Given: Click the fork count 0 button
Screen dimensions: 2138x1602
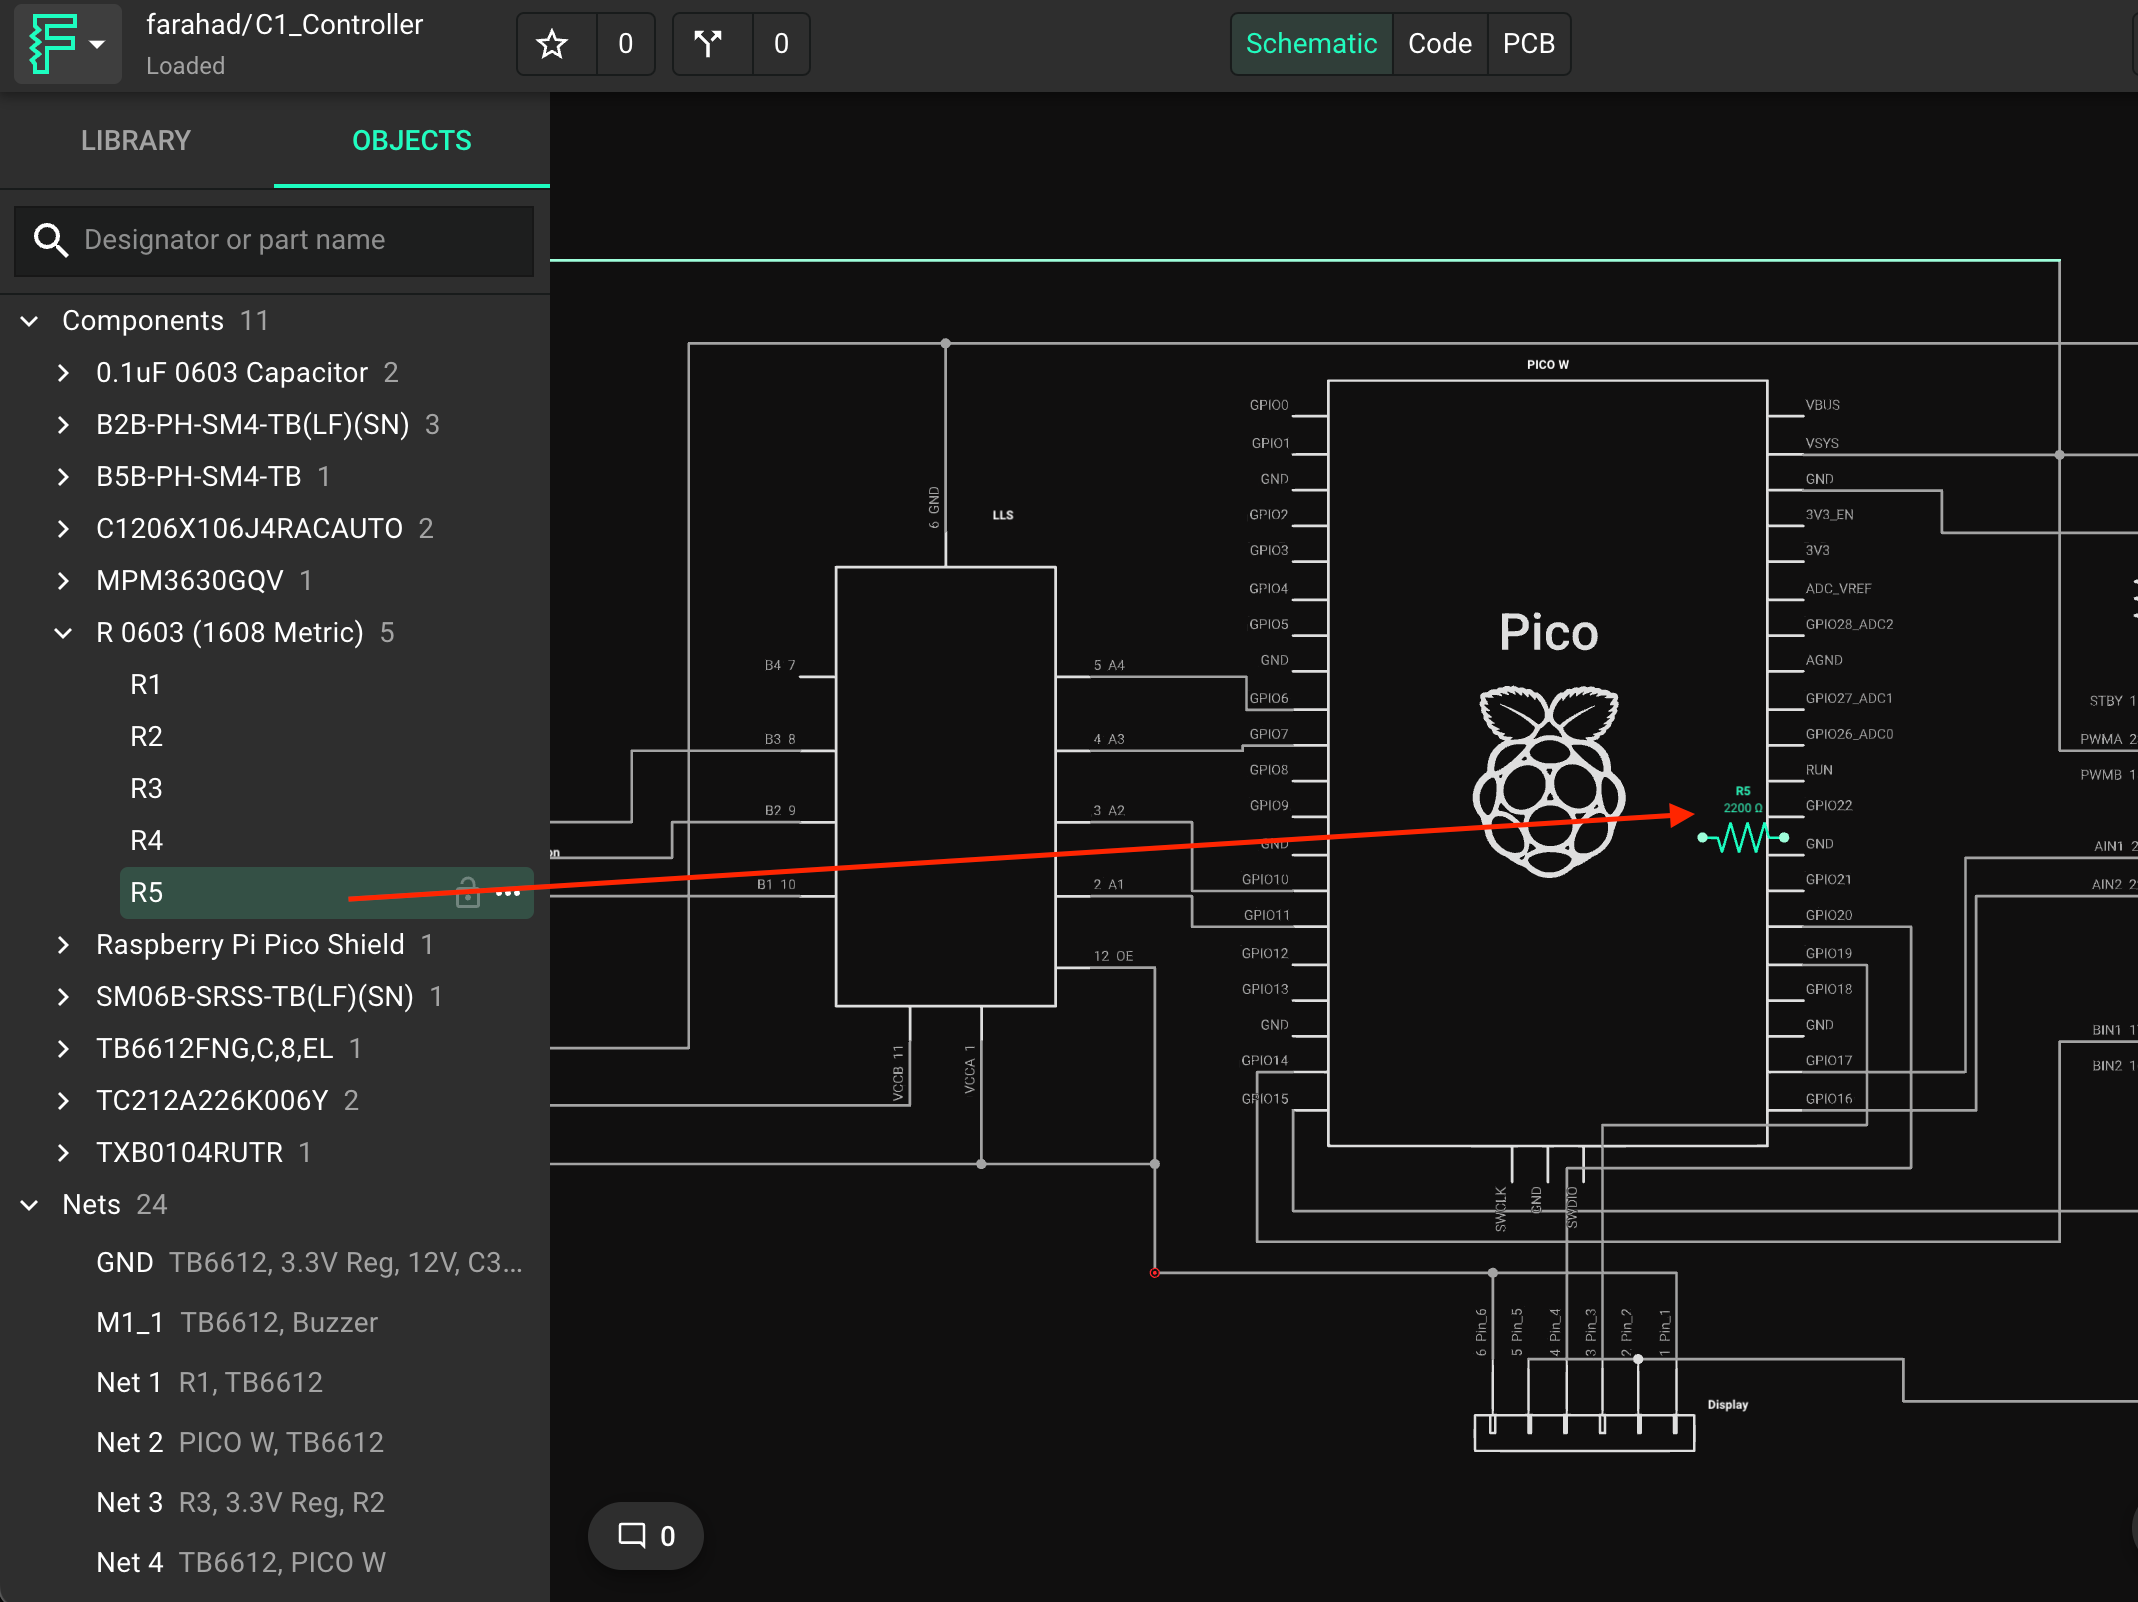Looking at the screenshot, I should click(x=782, y=44).
